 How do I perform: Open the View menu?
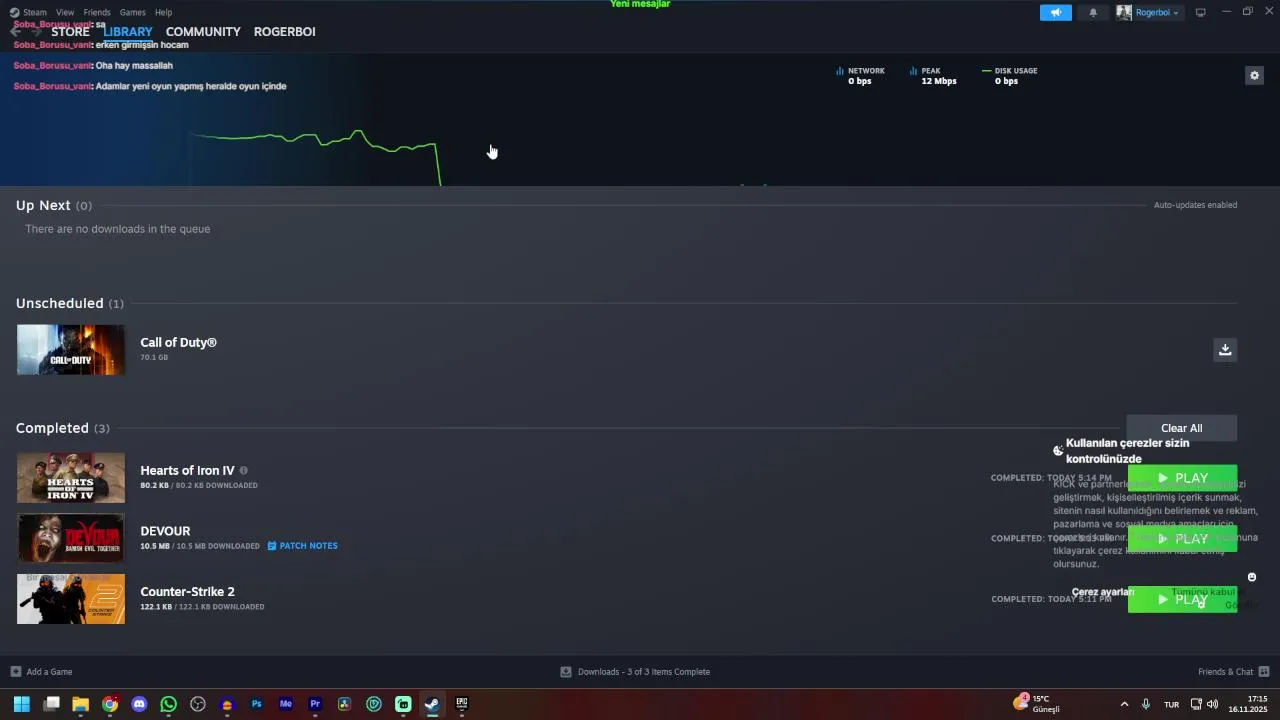click(x=65, y=12)
